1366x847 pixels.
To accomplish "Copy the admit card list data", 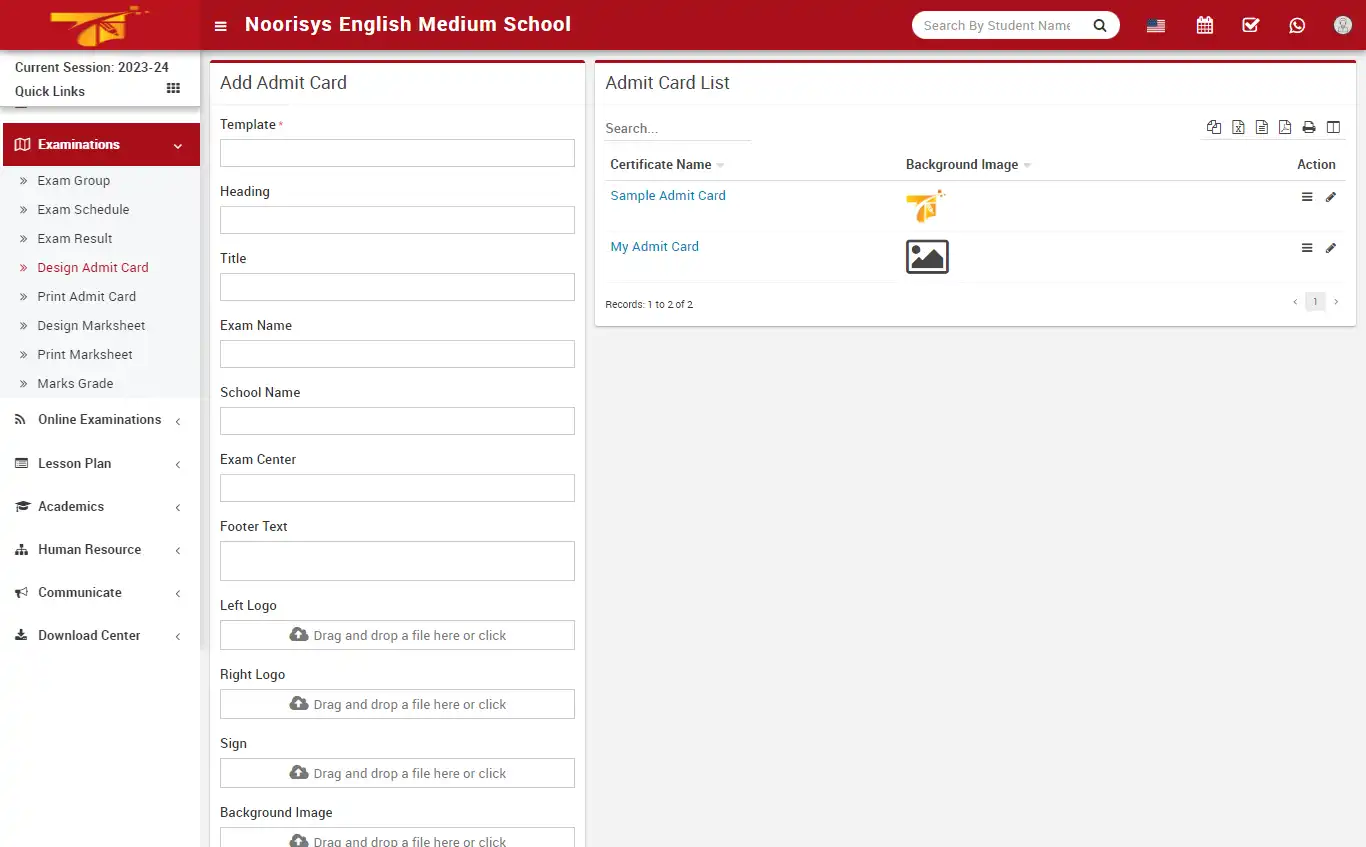I will coord(1214,127).
